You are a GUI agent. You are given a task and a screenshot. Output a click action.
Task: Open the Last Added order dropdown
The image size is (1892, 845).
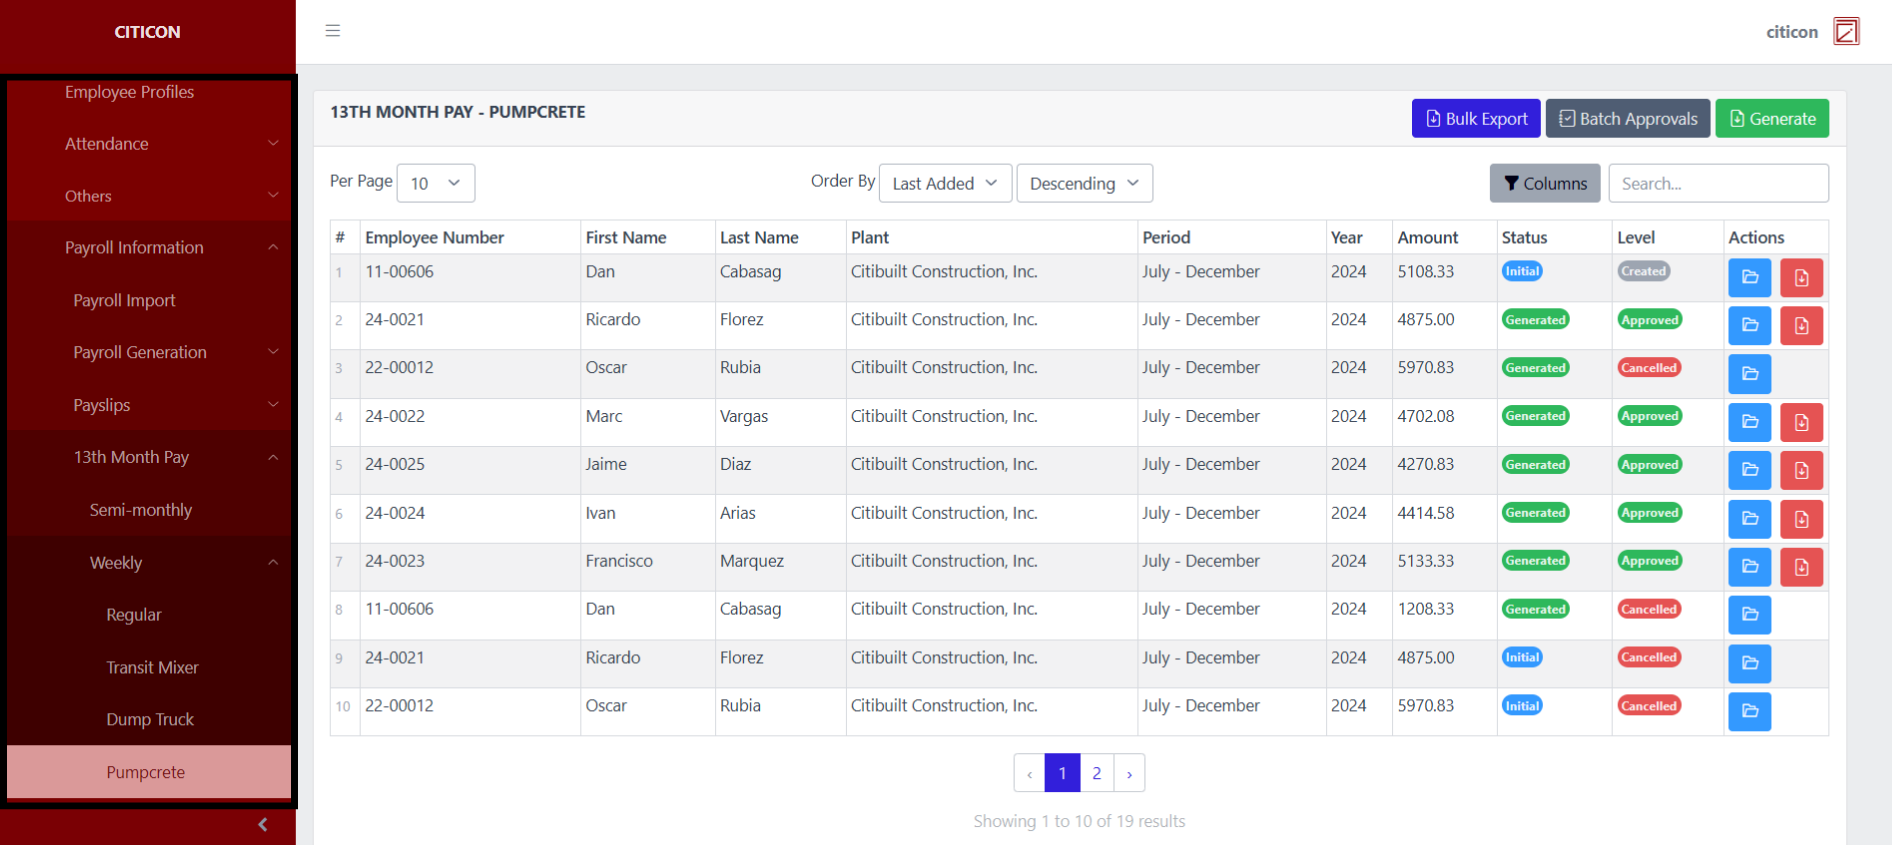point(945,183)
